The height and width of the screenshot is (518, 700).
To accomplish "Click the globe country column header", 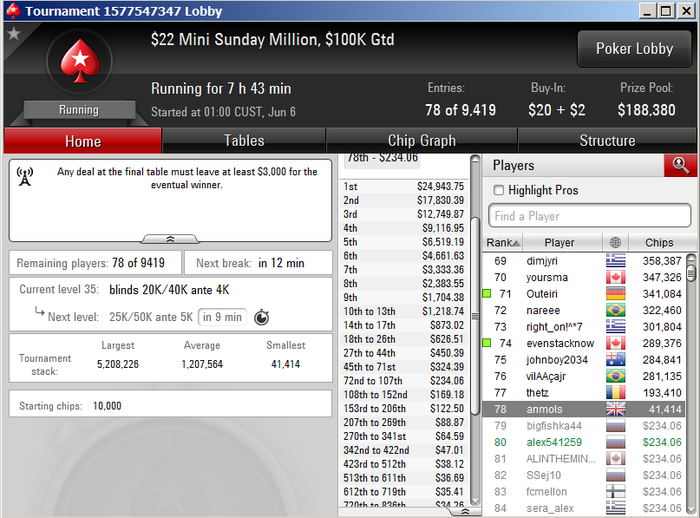I will (x=615, y=242).
